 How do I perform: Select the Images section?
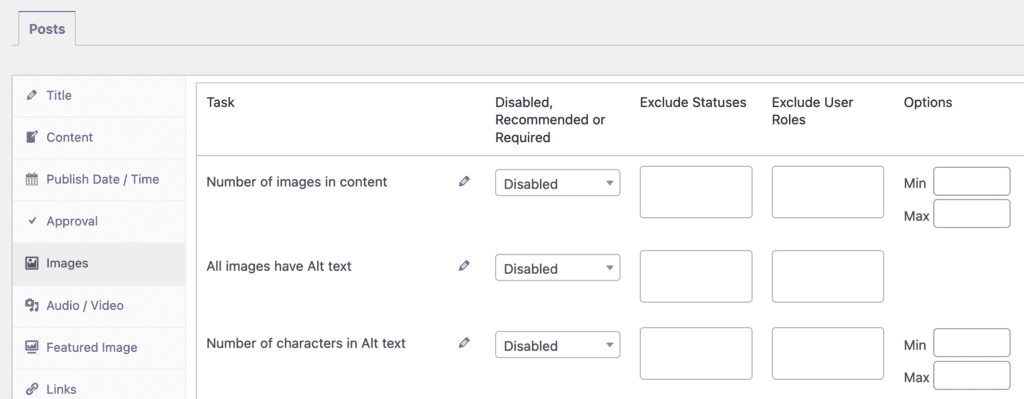click(x=99, y=264)
